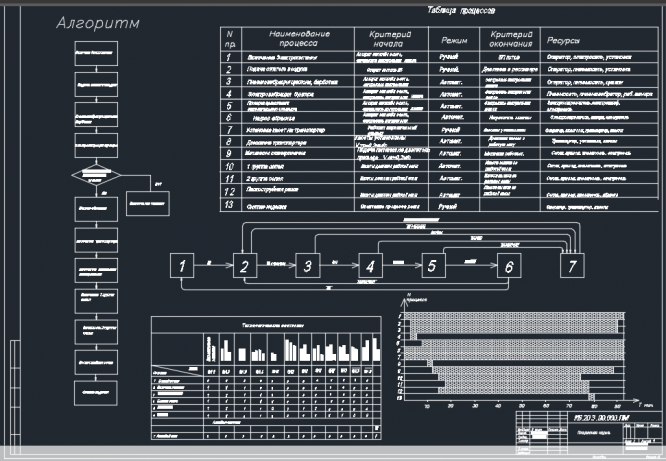Click state box number 1 in the diagram

(x=180, y=266)
